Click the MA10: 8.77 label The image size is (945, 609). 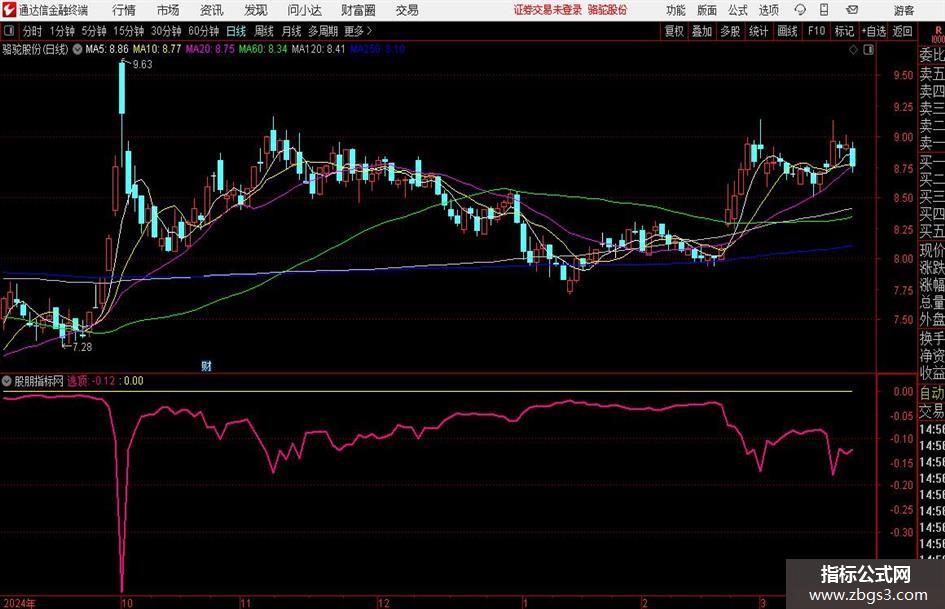coord(157,49)
